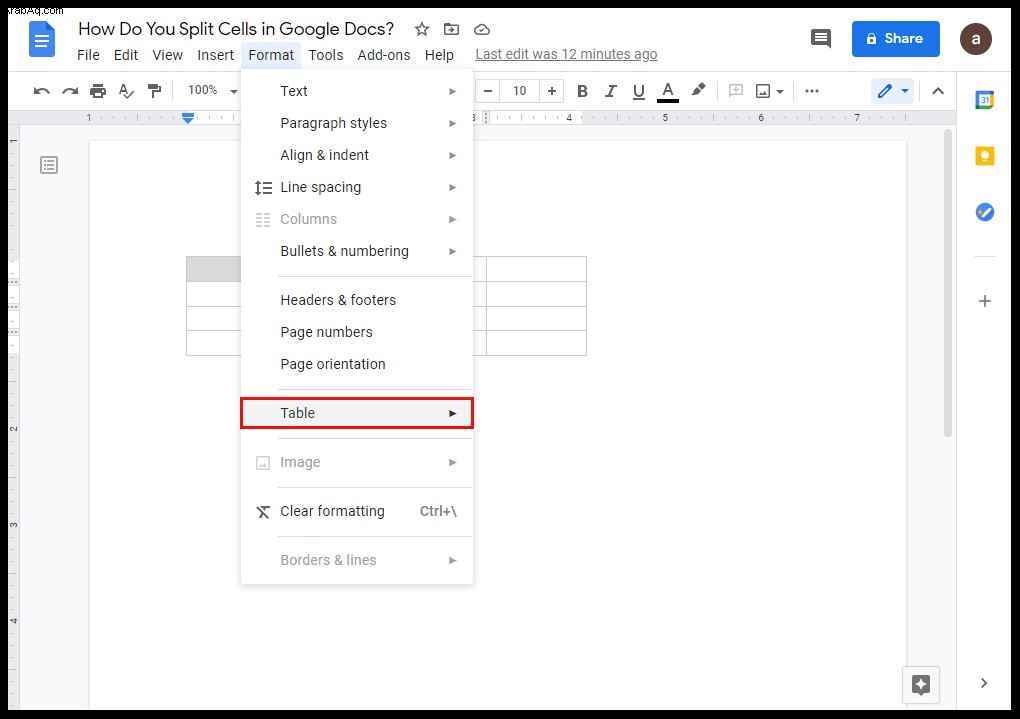
Task: Click the Share button
Action: pos(896,39)
